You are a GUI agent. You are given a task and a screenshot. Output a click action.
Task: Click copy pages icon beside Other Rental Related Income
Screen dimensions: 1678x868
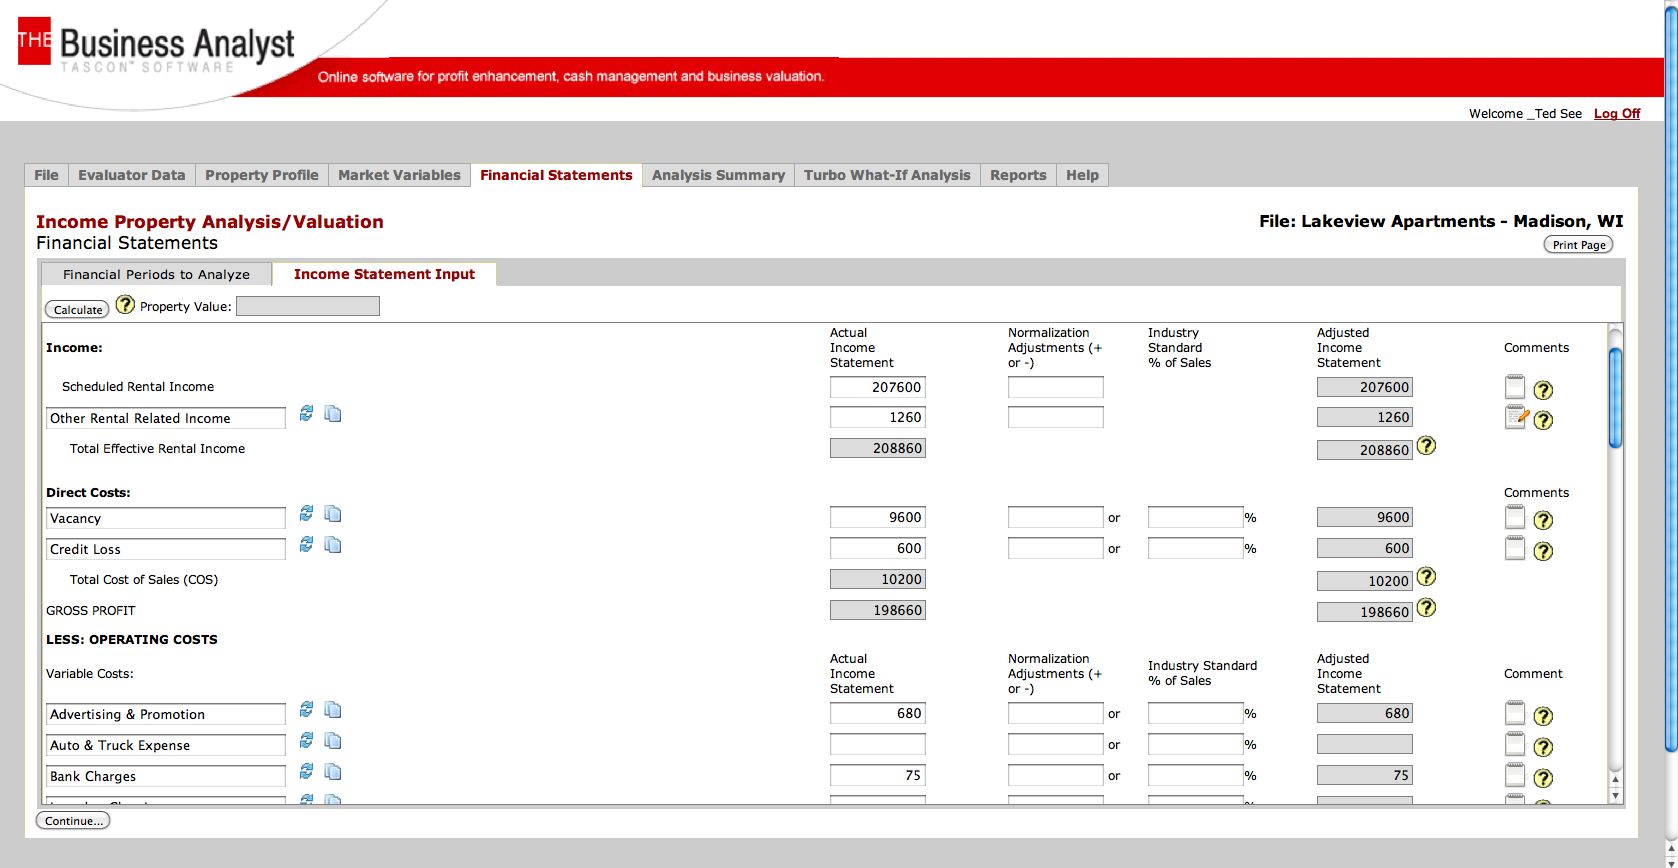333,413
